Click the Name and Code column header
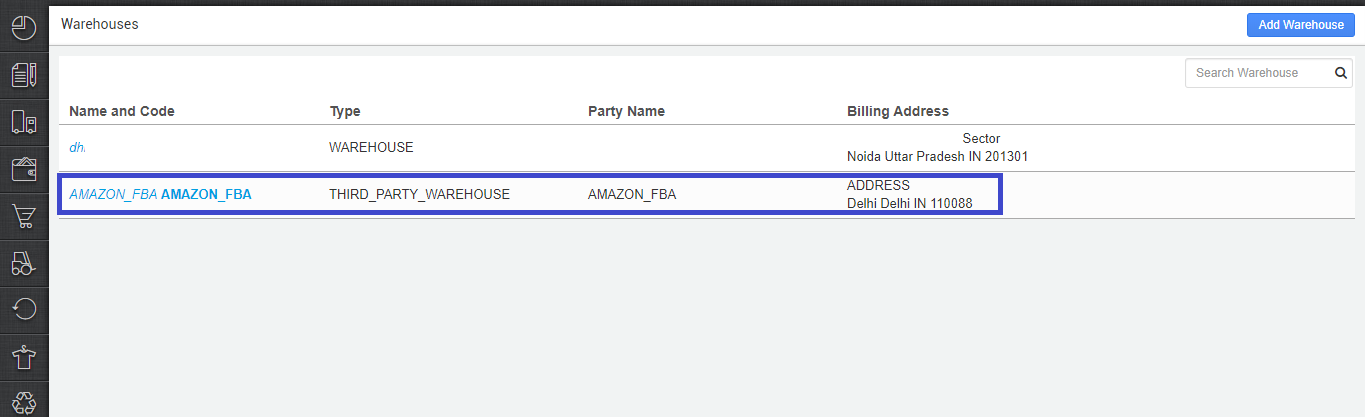This screenshot has width=1365, height=417. pyautogui.click(x=122, y=111)
